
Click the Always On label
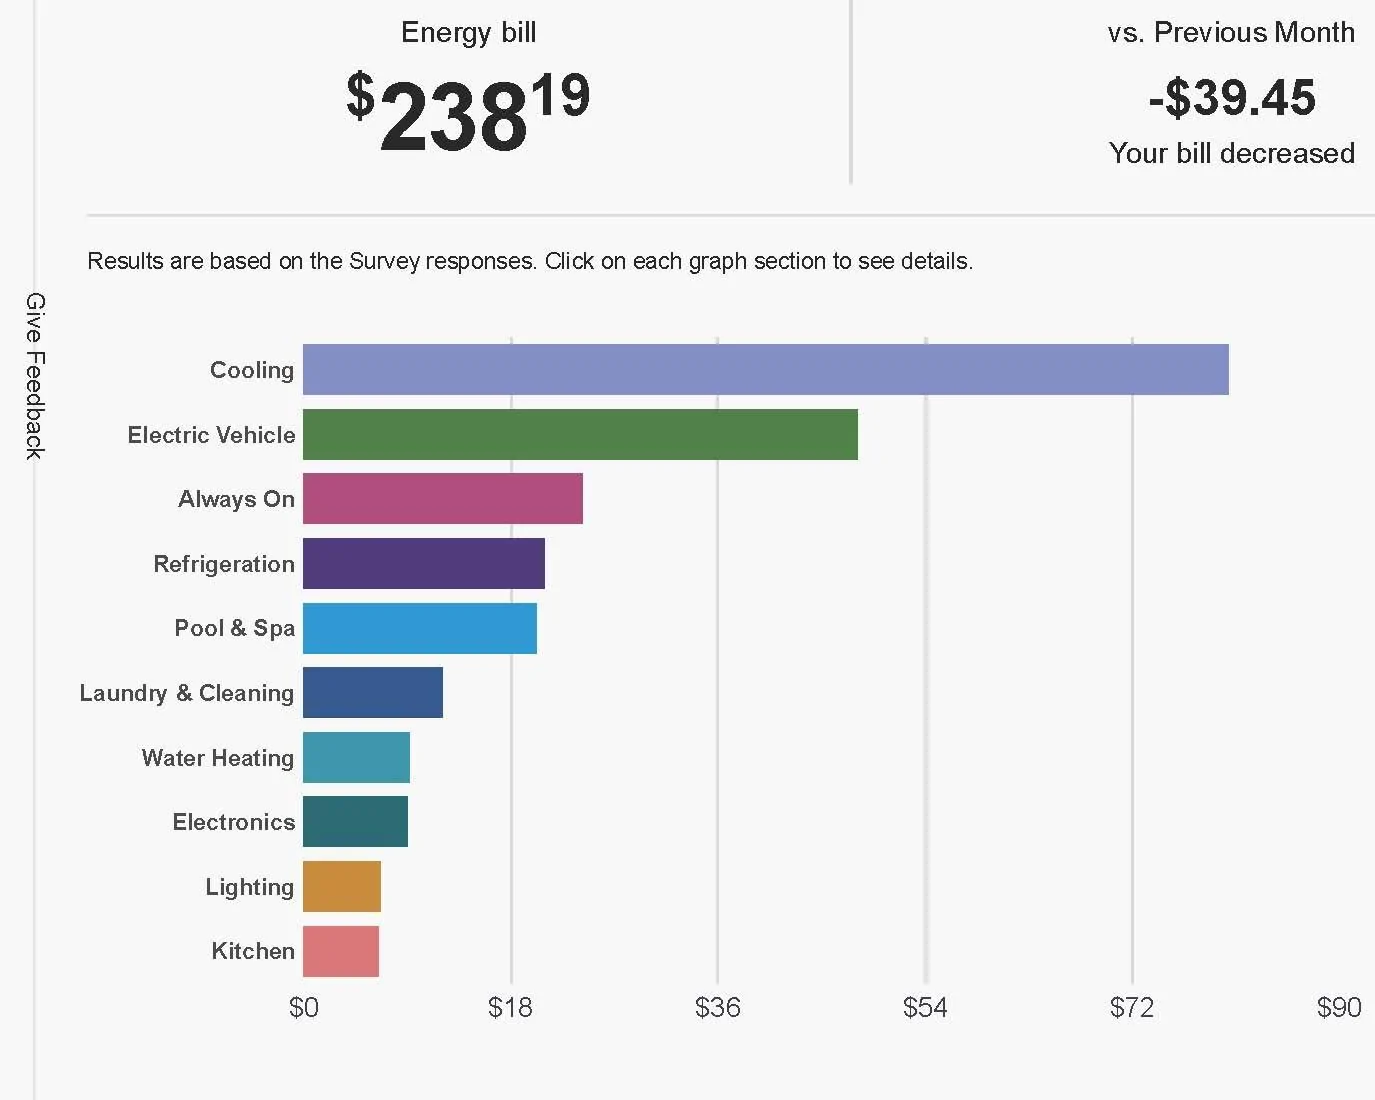click(x=236, y=499)
